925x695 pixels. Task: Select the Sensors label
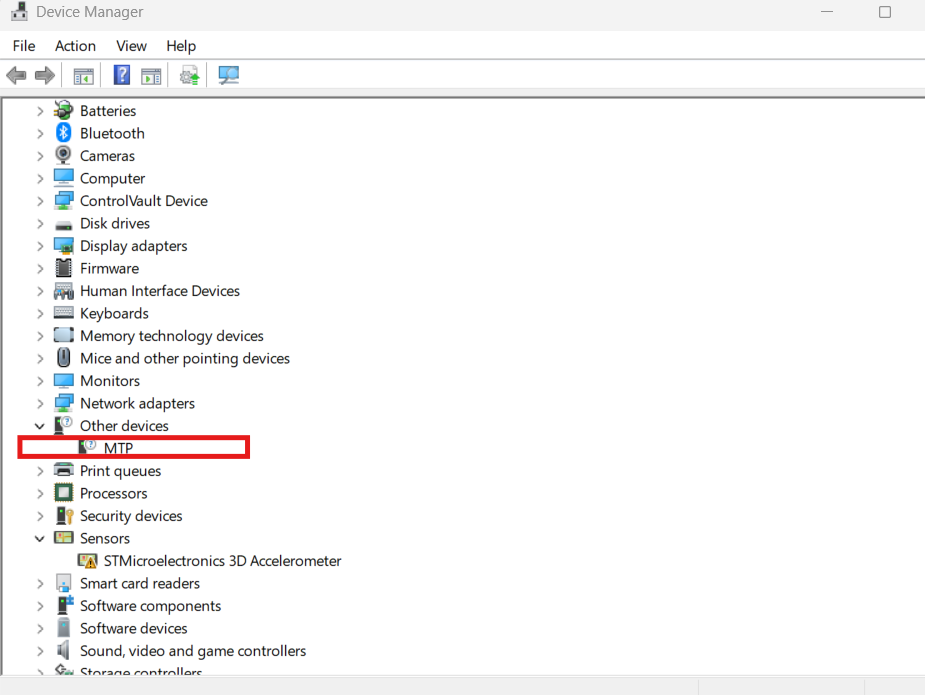pos(105,538)
